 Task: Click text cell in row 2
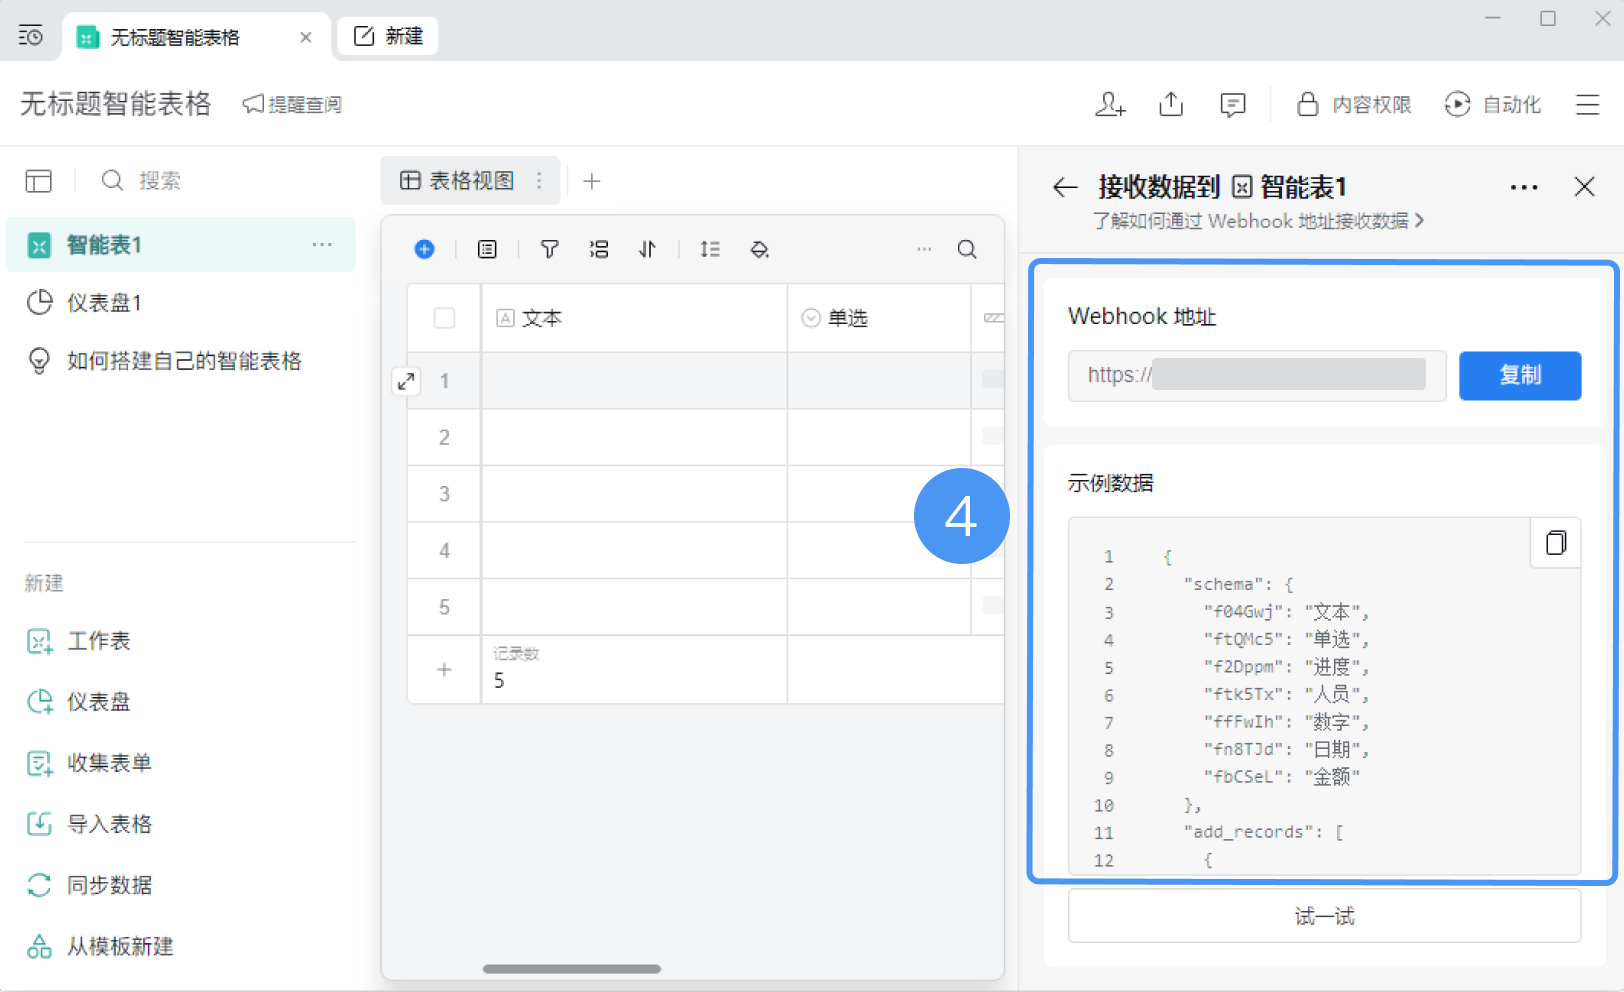[635, 437]
